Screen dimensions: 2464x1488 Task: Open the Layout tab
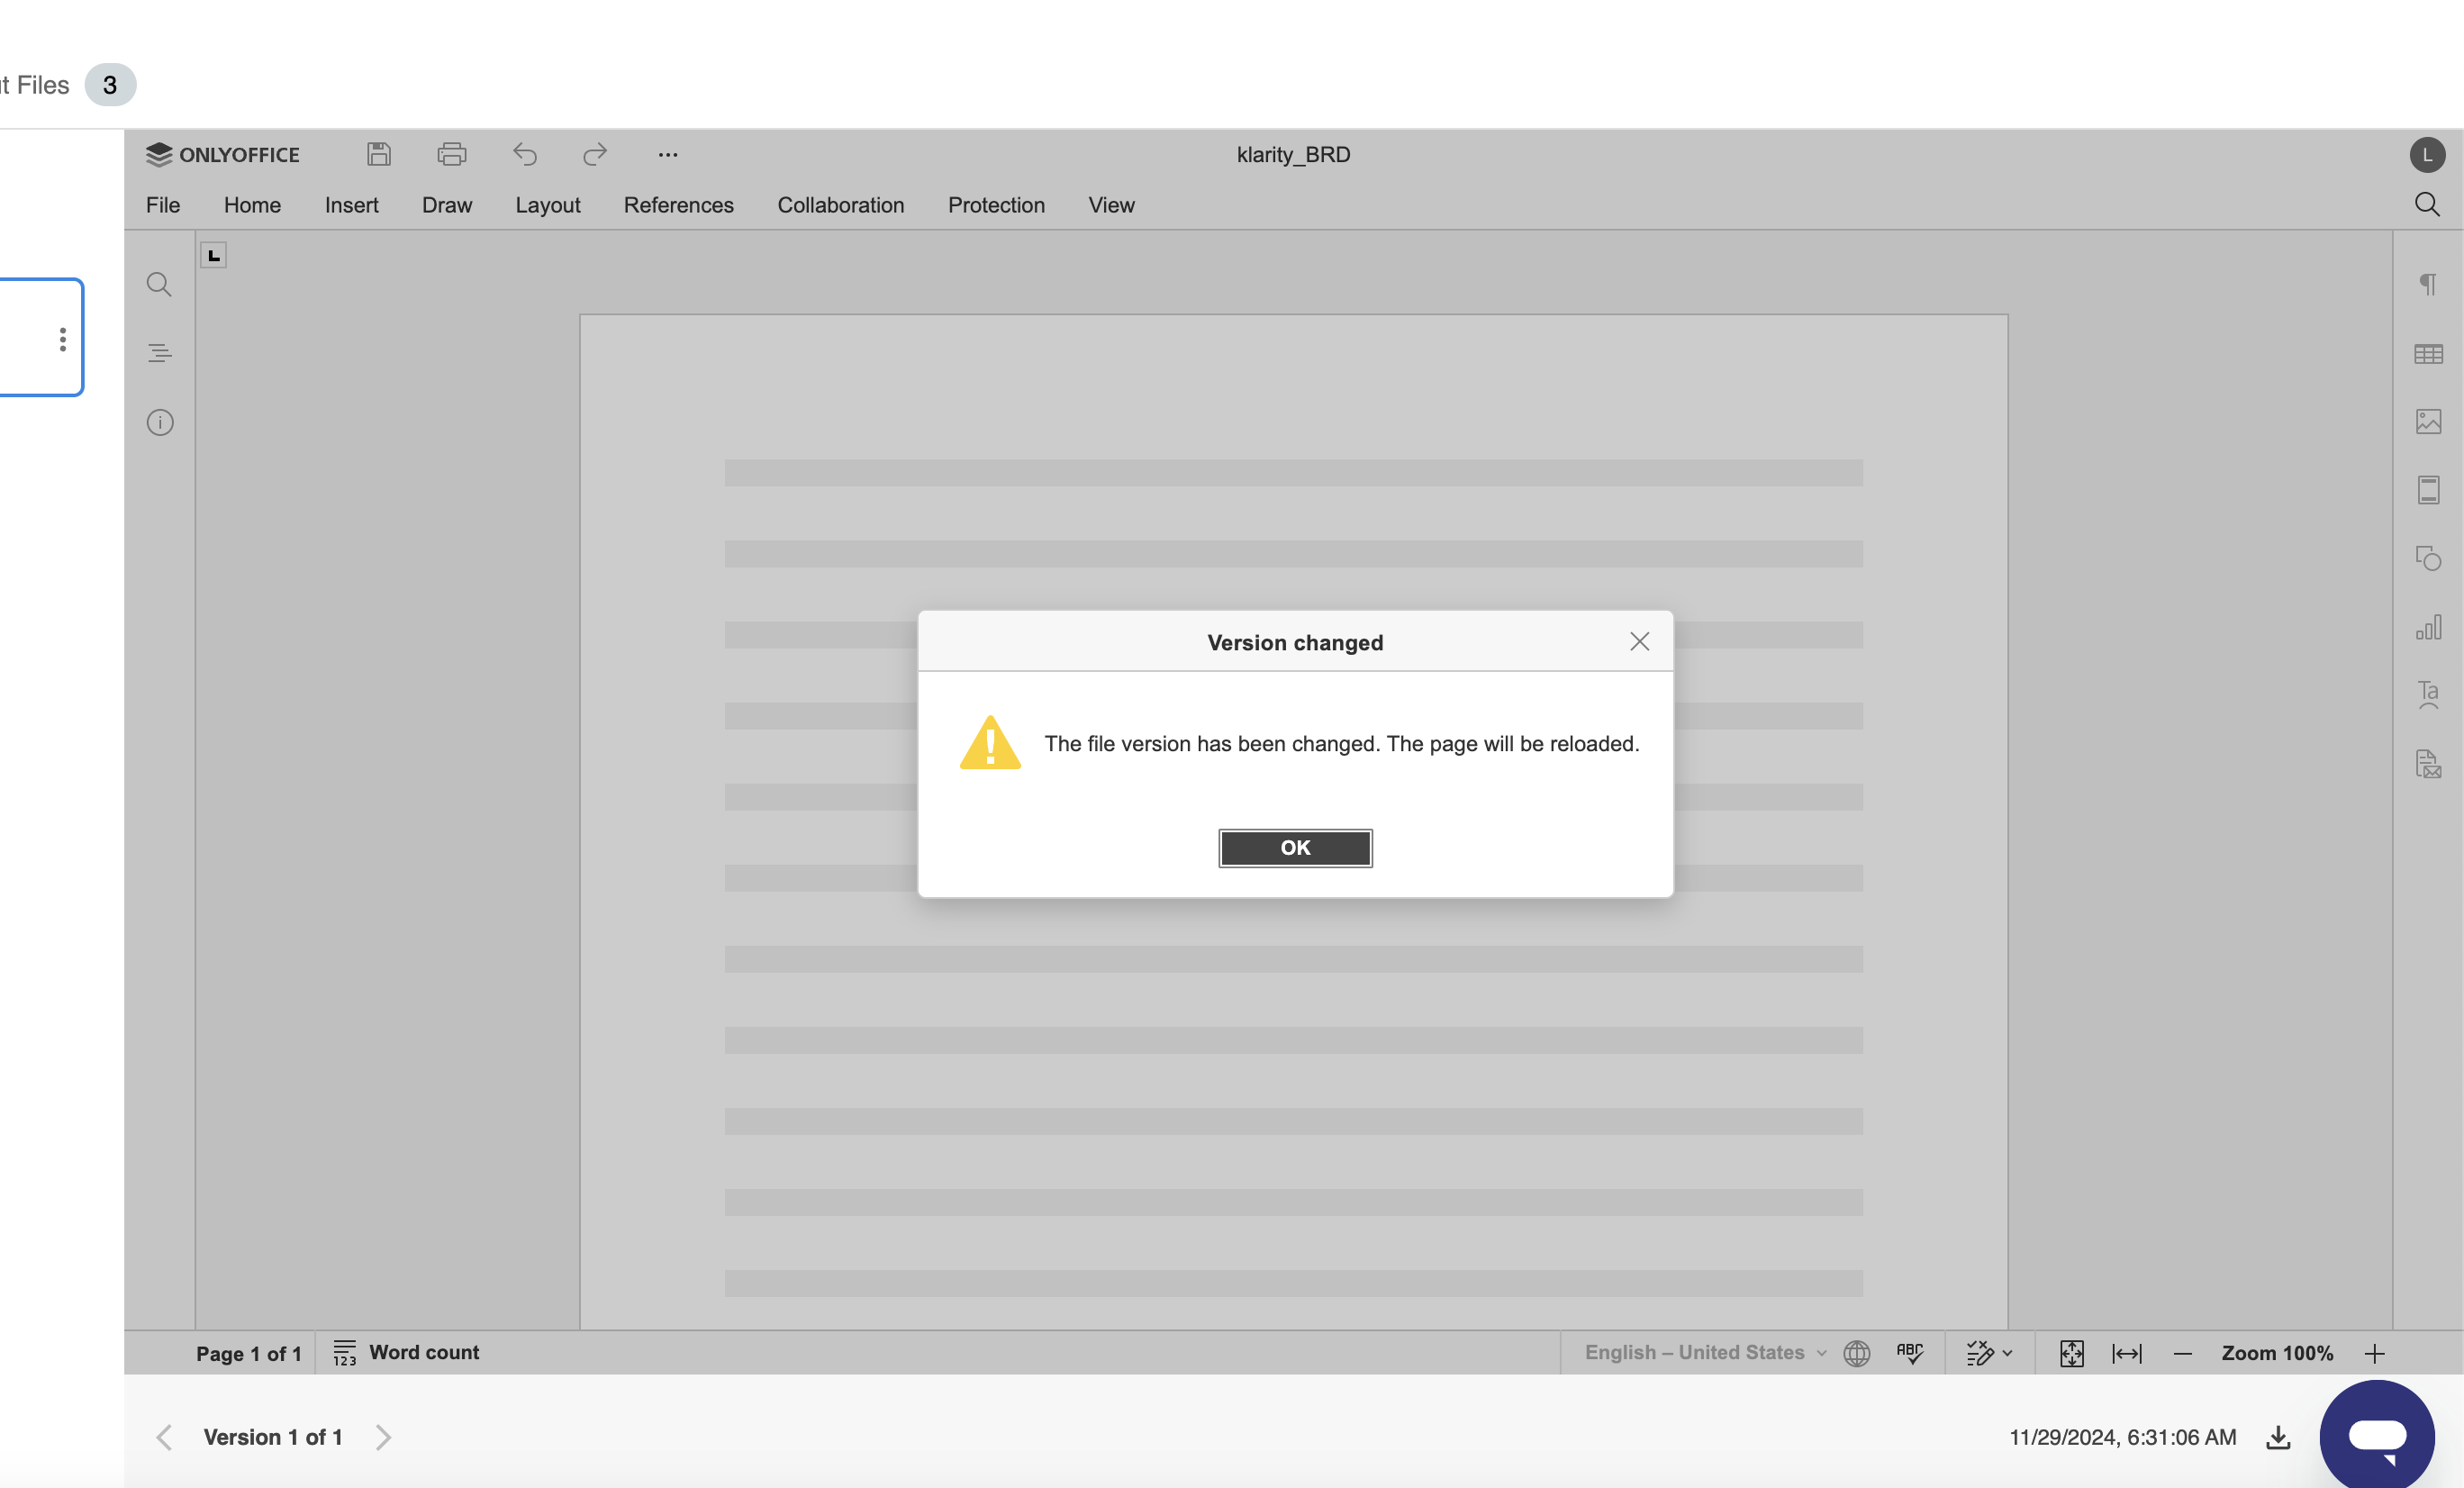(x=548, y=205)
